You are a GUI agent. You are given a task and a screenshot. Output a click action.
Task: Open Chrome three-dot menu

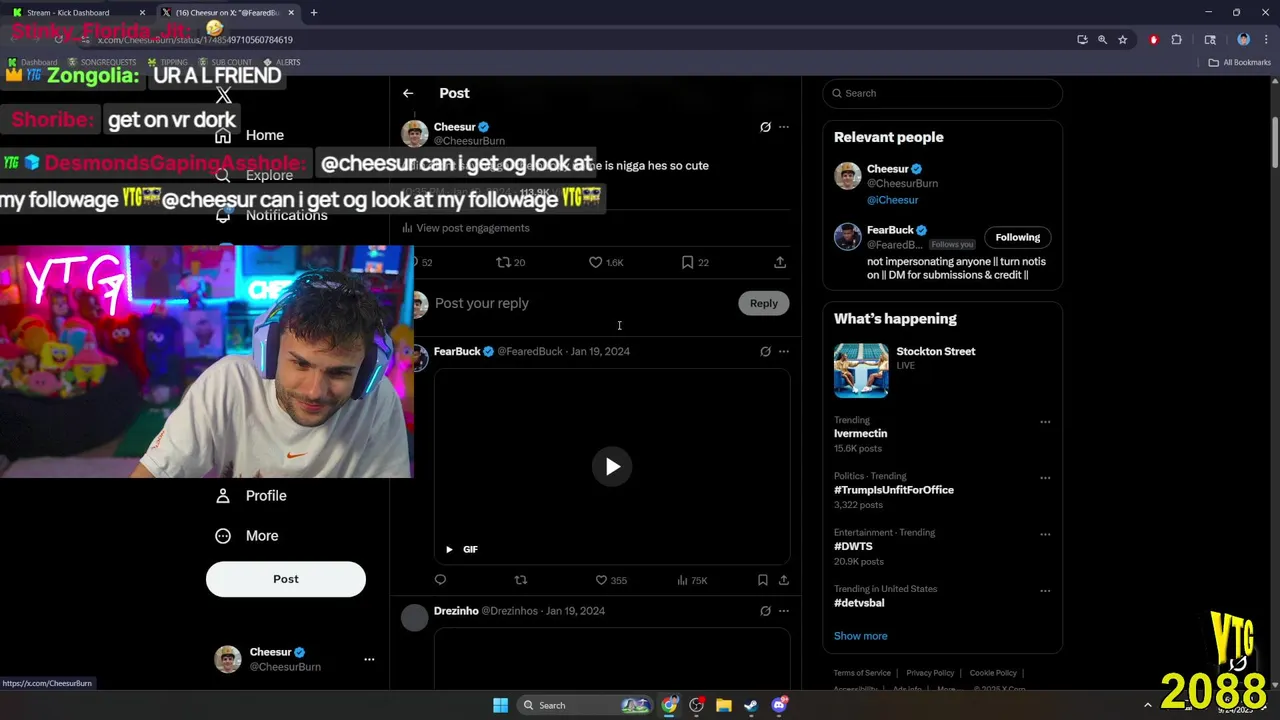click(x=1265, y=40)
